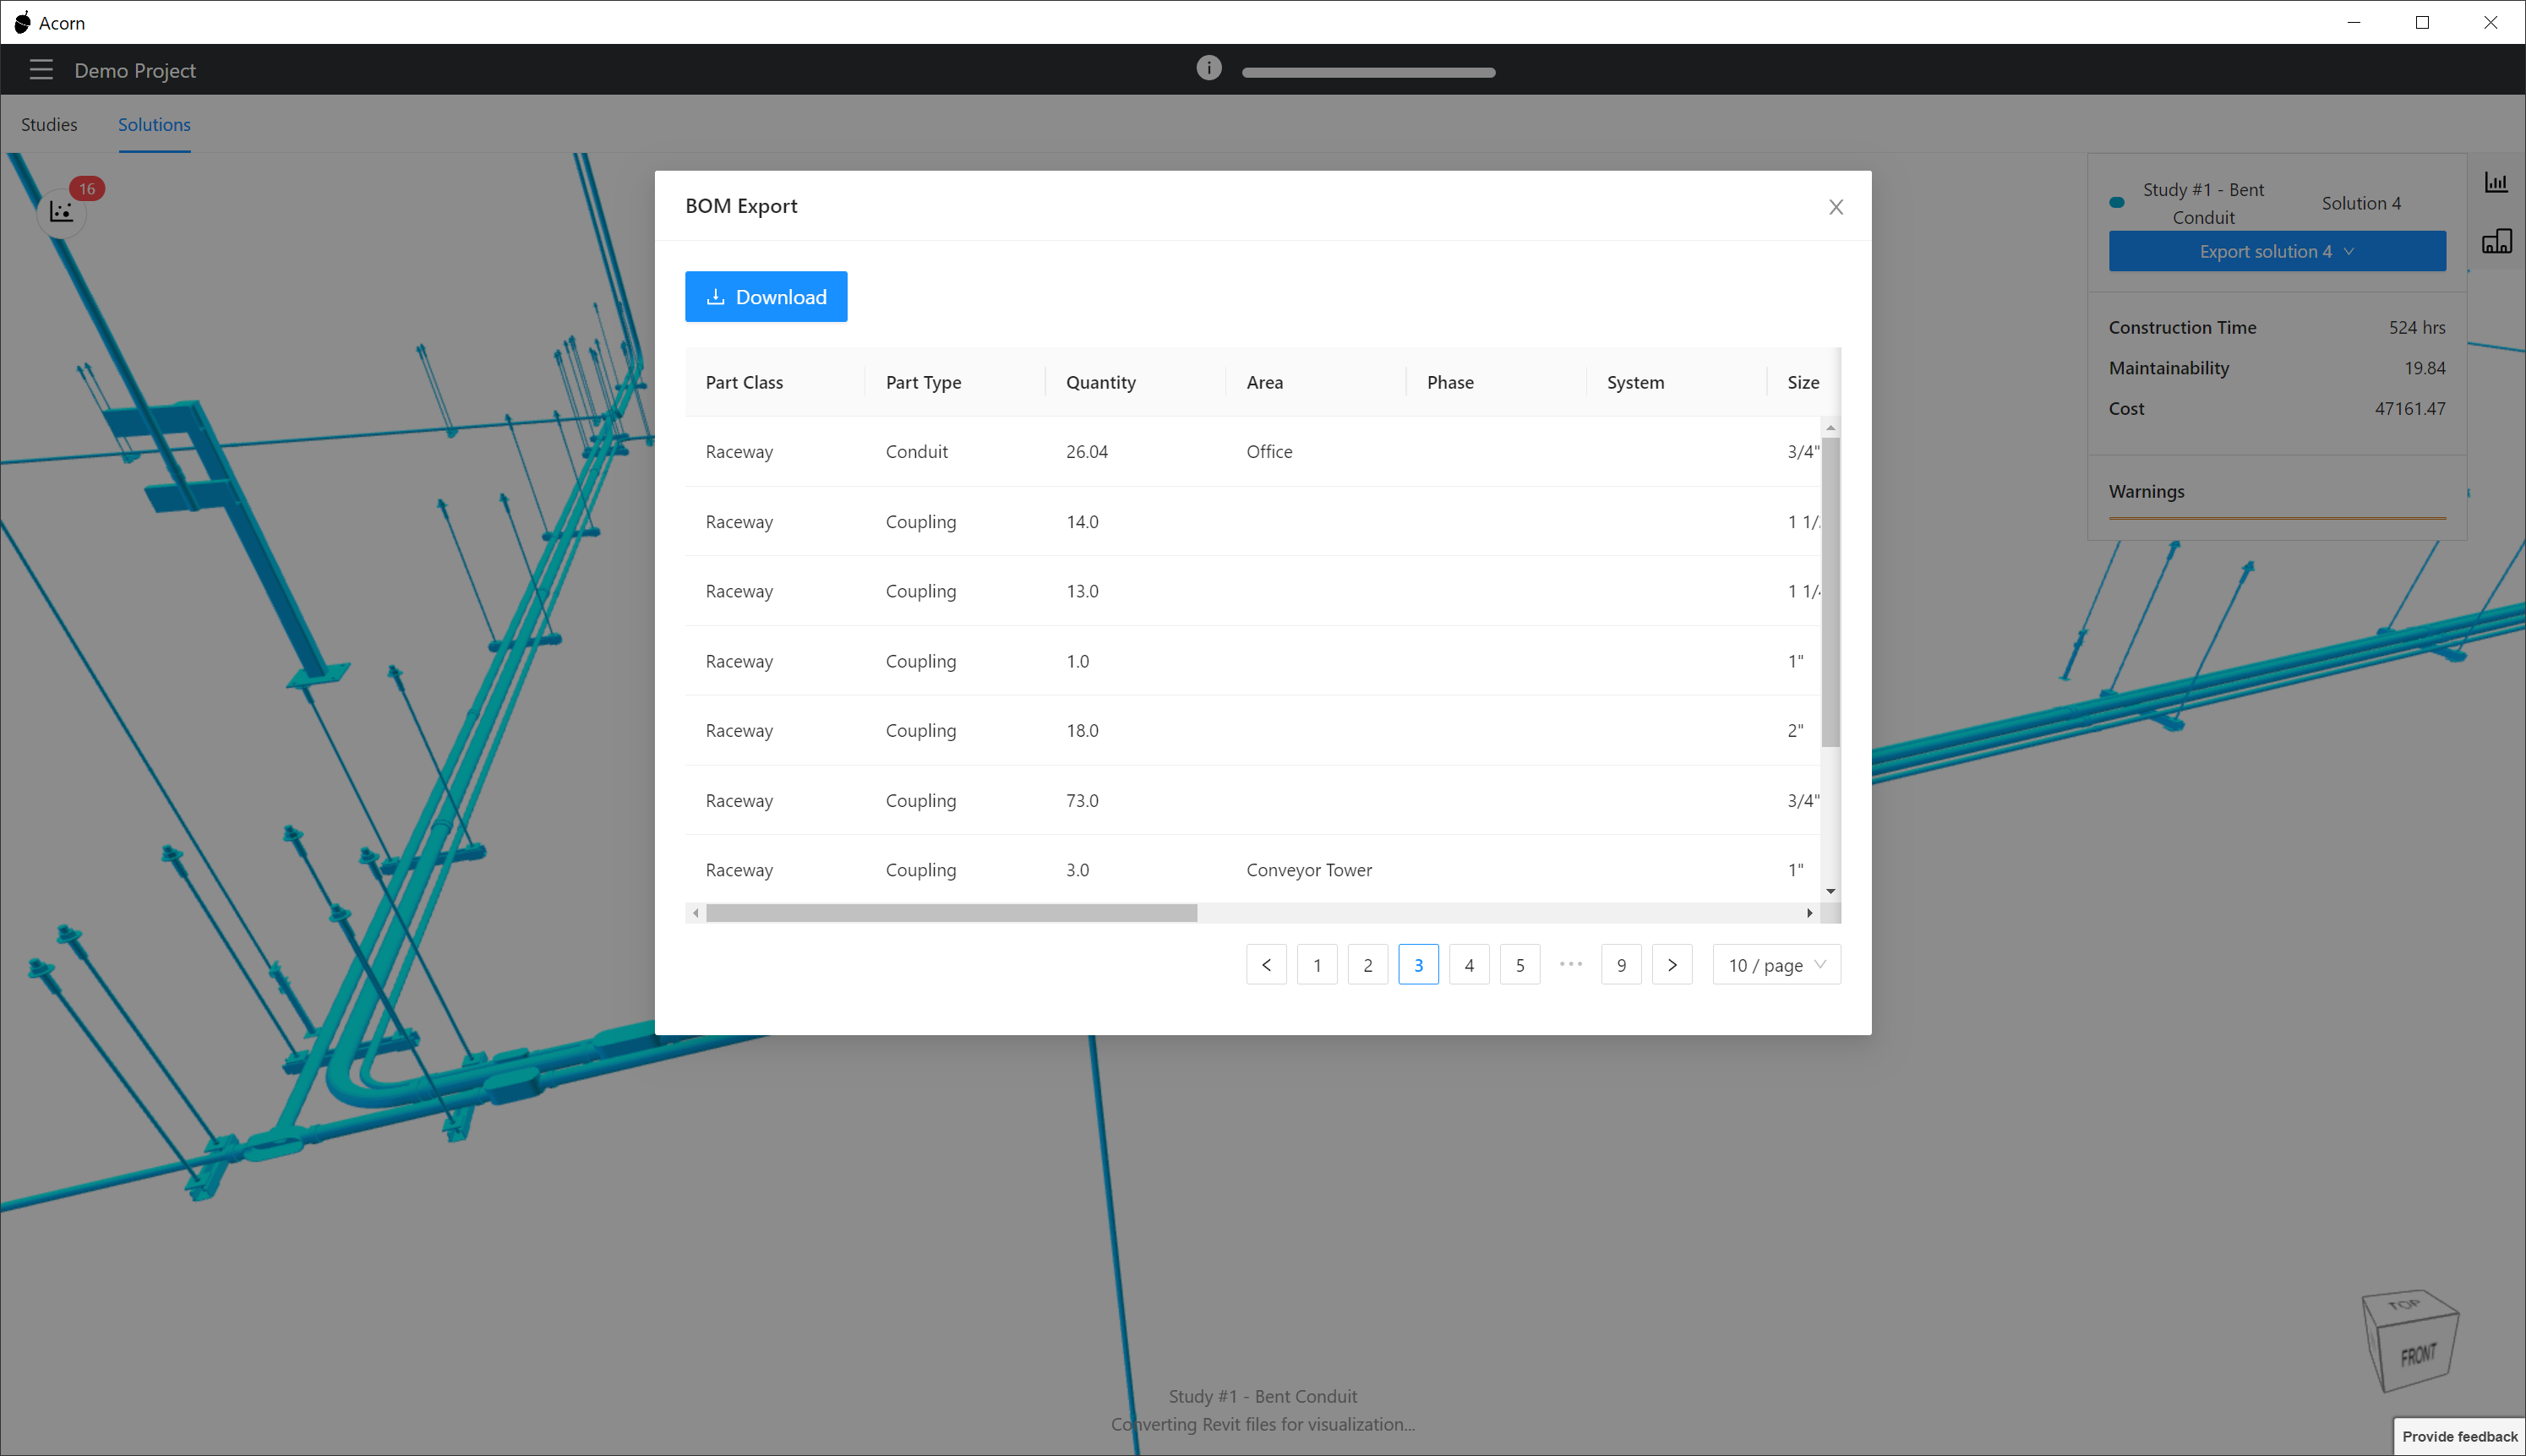Click the Provide feedback button
Image resolution: width=2526 pixels, height=1456 pixels.
pos(2459,1436)
